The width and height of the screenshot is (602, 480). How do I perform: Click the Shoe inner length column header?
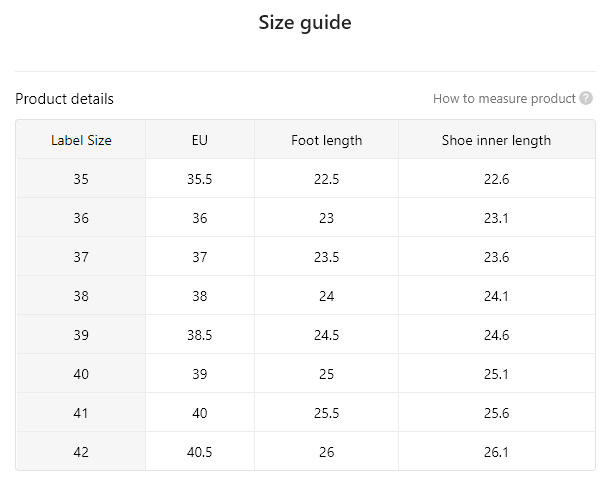pyautogui.click(x=496, y=140)
